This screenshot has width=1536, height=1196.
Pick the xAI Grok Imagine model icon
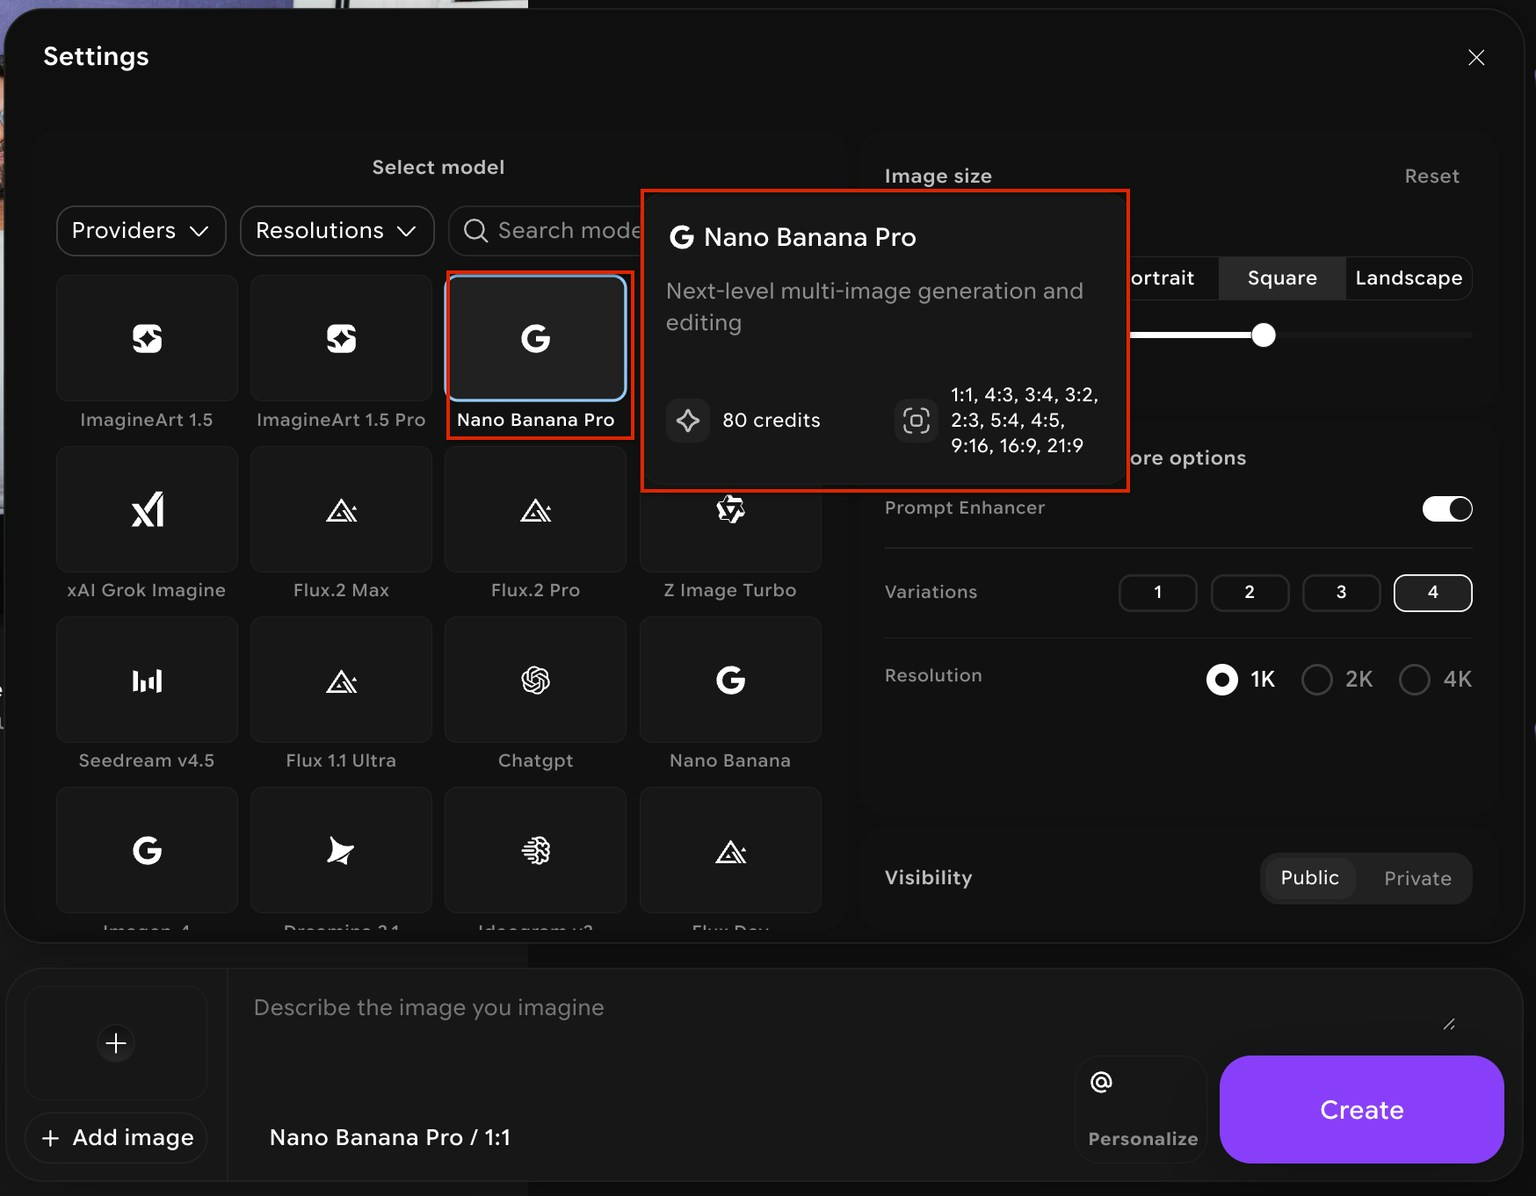[x=147, y=510]
